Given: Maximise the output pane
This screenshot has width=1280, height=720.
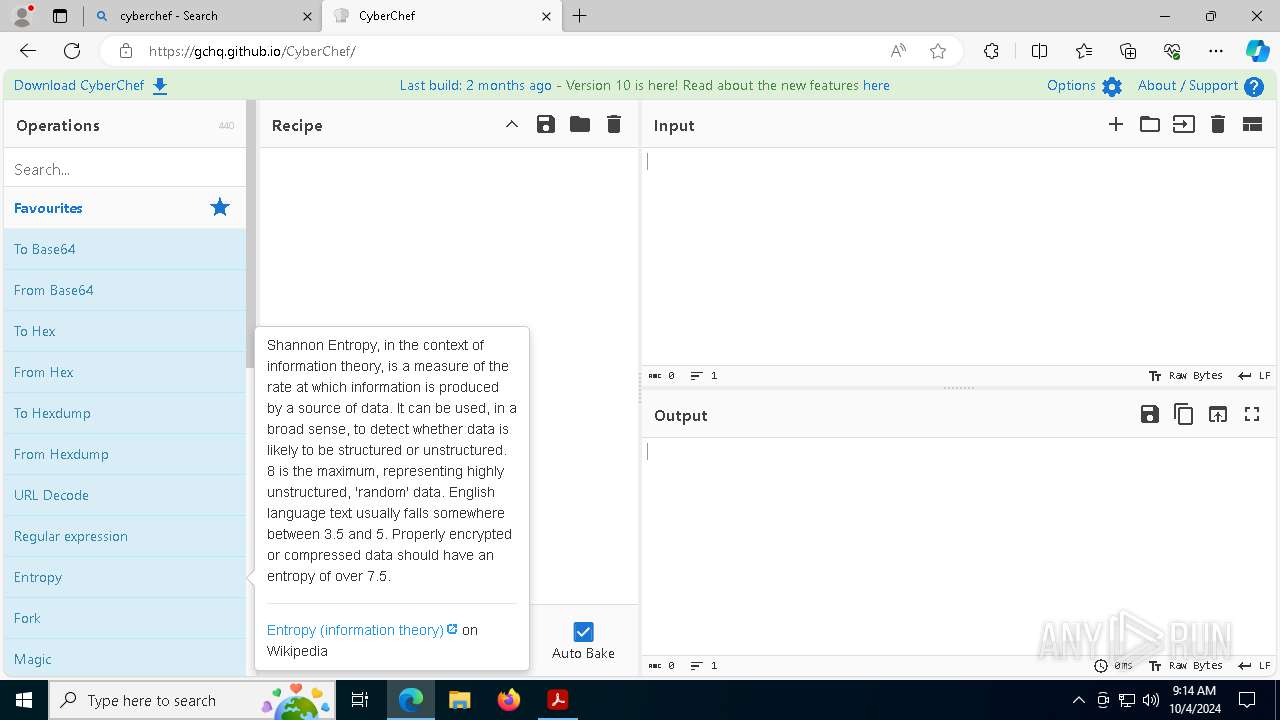Looking at the screenshot, I should pyautogui.click(x=1252, y=414).
